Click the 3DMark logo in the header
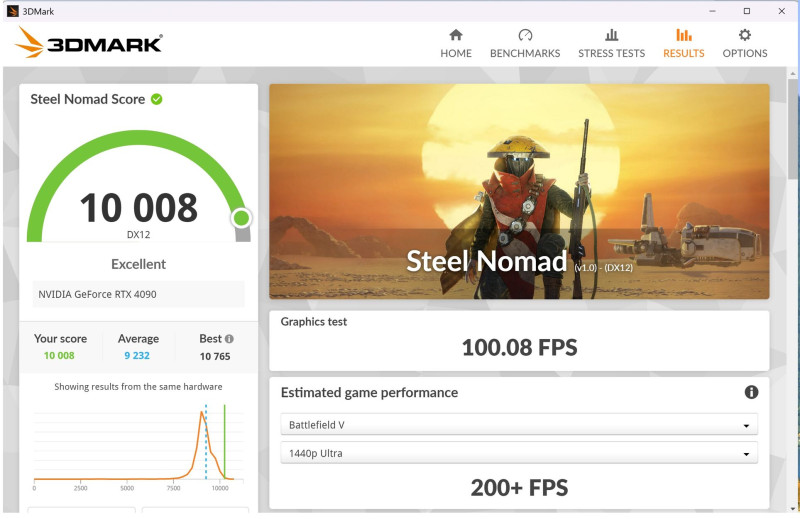This screenshot has height=519, width=800. [x=88, y=42]
